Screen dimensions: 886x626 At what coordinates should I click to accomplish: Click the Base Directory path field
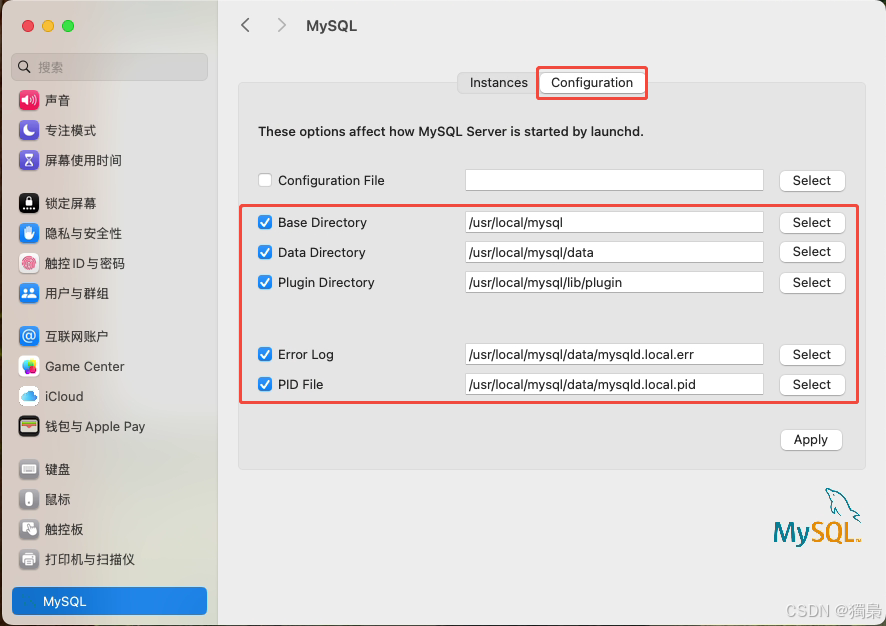coord(614,223)
